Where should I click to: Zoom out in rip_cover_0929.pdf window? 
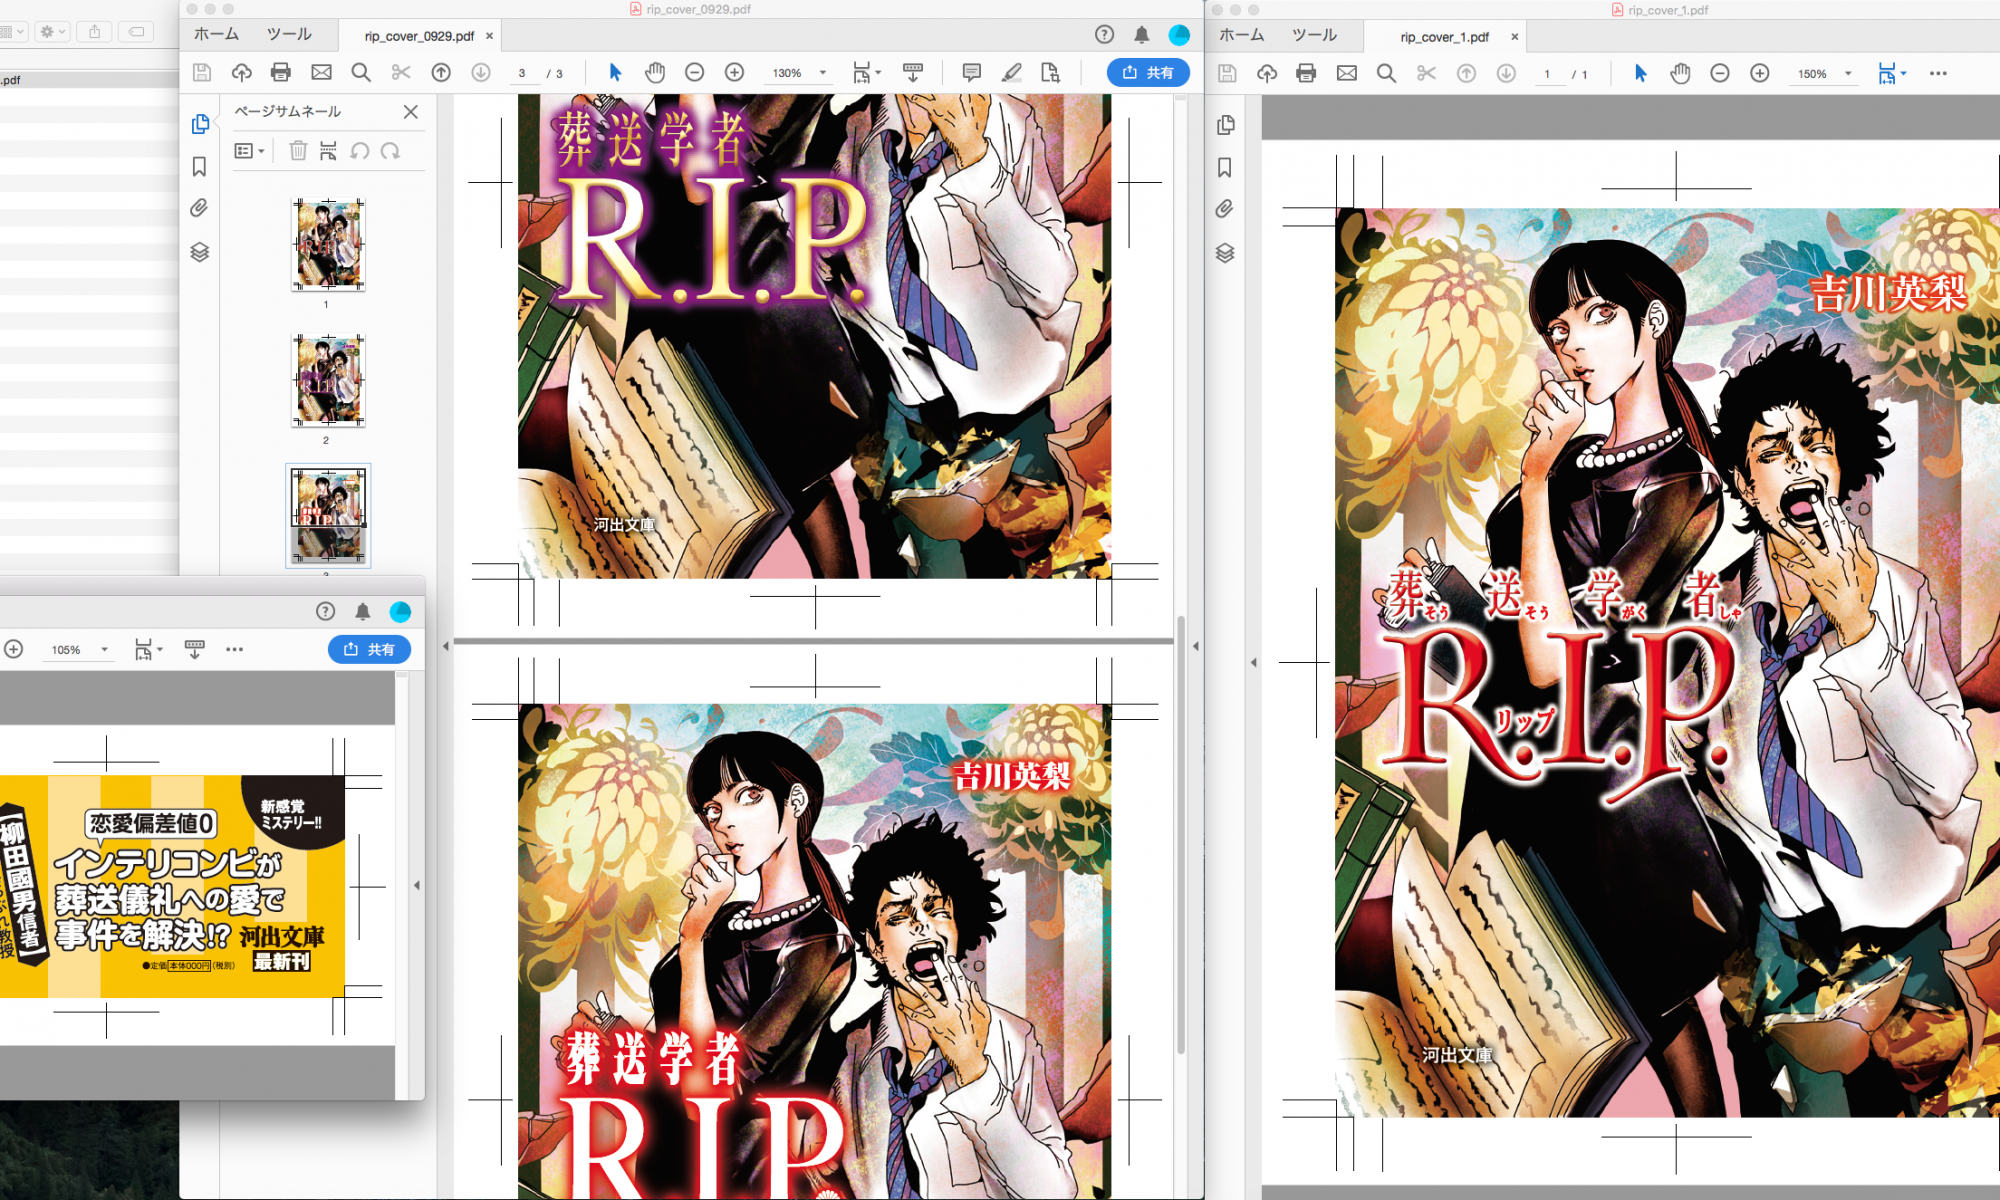coord(695,73)
